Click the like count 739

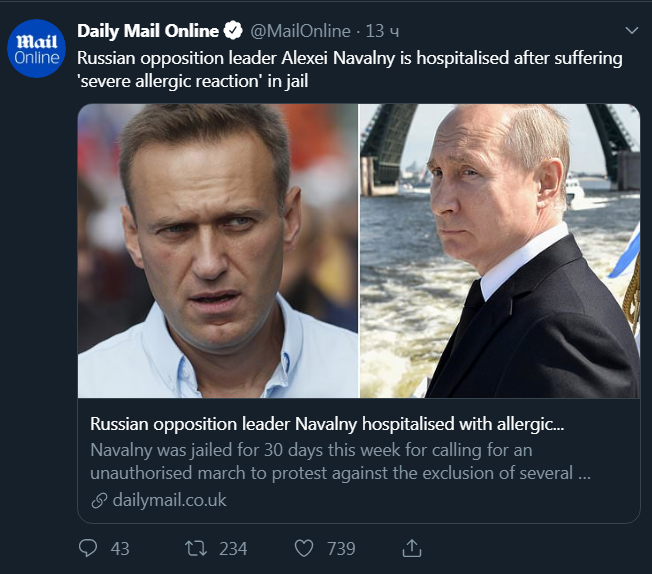[341, 548]
